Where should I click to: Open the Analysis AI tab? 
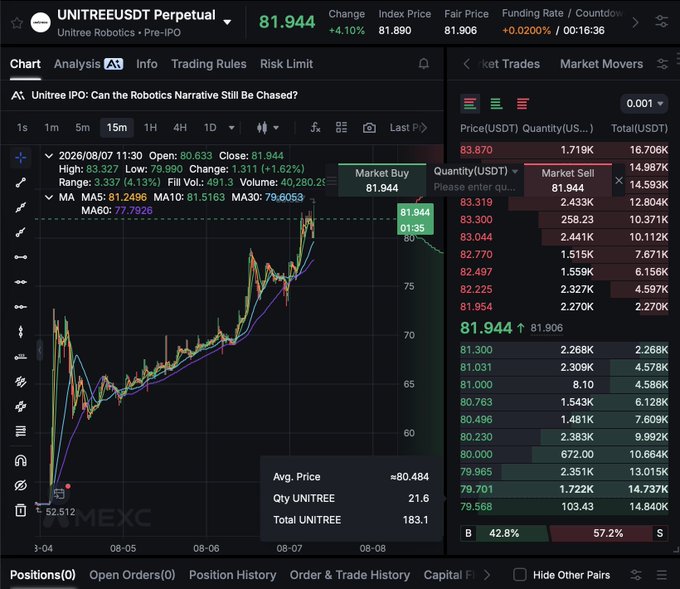pyautogui.click(x=88, y=64)
